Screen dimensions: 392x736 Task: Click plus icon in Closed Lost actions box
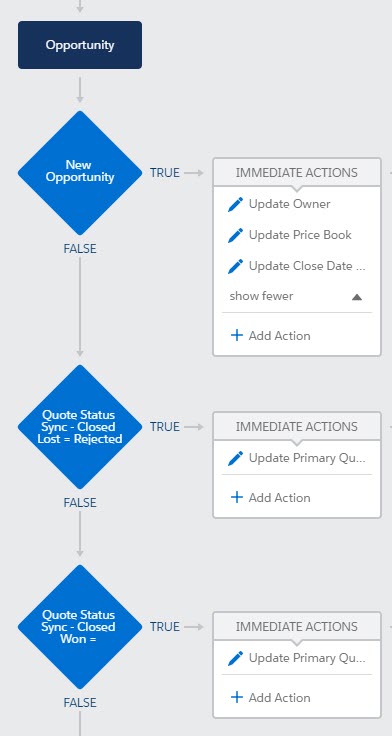237,497
